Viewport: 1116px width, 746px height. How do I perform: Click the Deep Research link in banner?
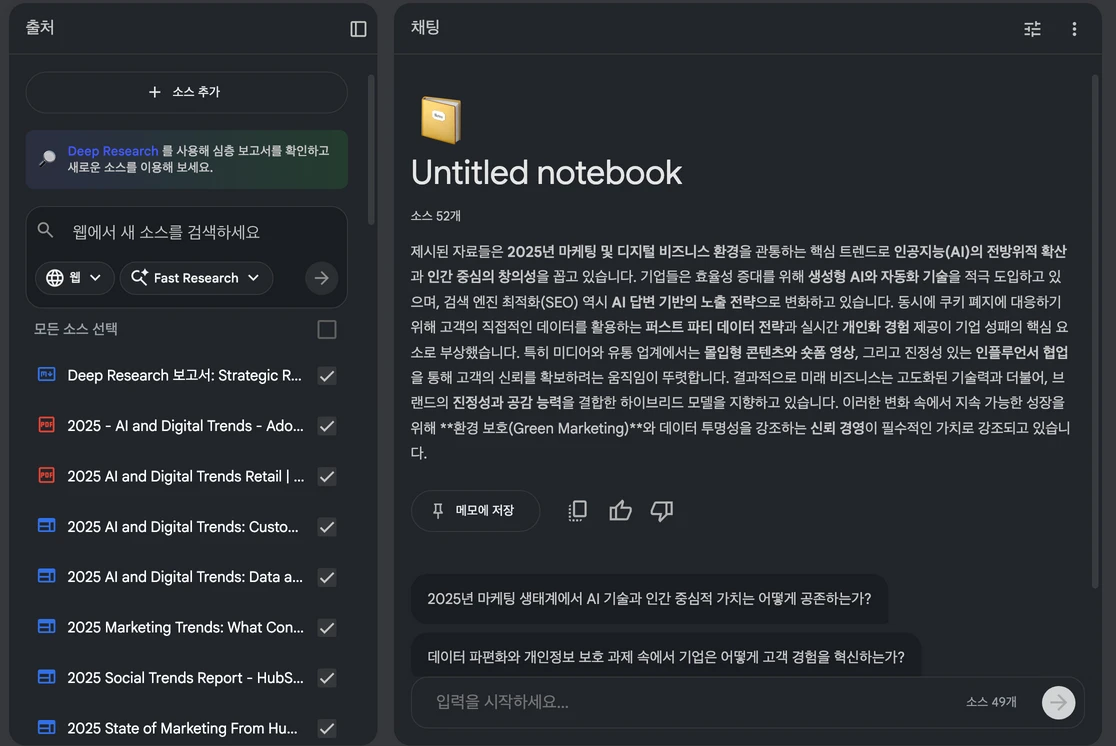[x=113, y=151]
